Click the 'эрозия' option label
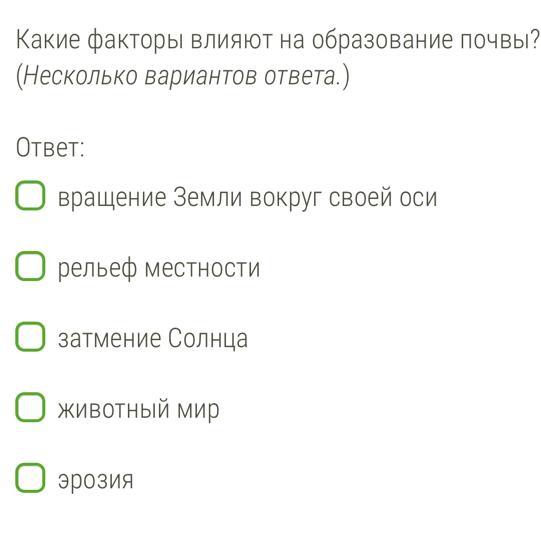Image resolution: width=541 pixels, height=542 pixels. click(x=95, y=481)
